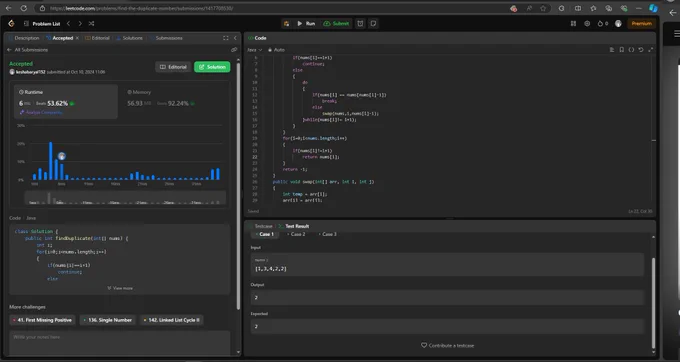
Task: Select the Test Result tab
Action: 294,226
